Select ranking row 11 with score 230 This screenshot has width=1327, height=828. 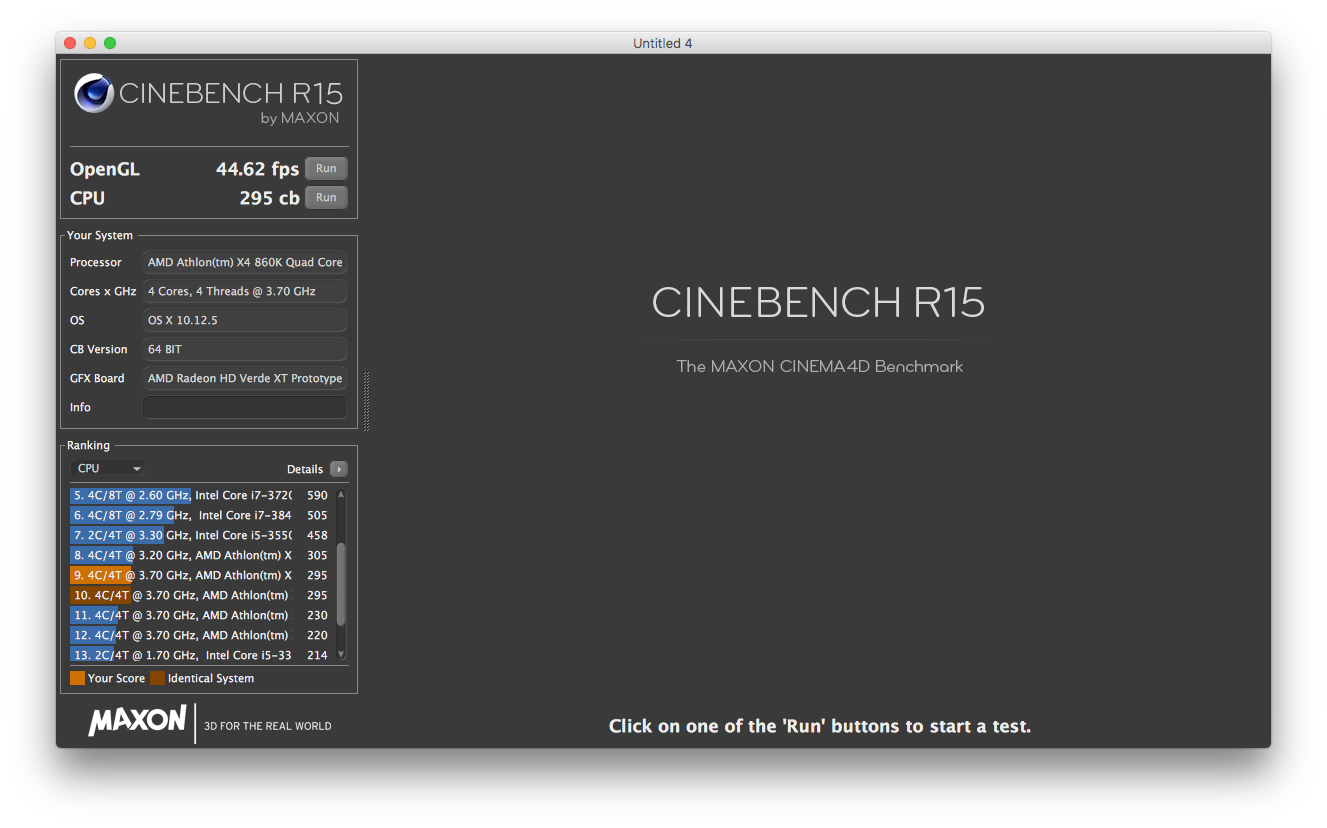click(202, 615)
